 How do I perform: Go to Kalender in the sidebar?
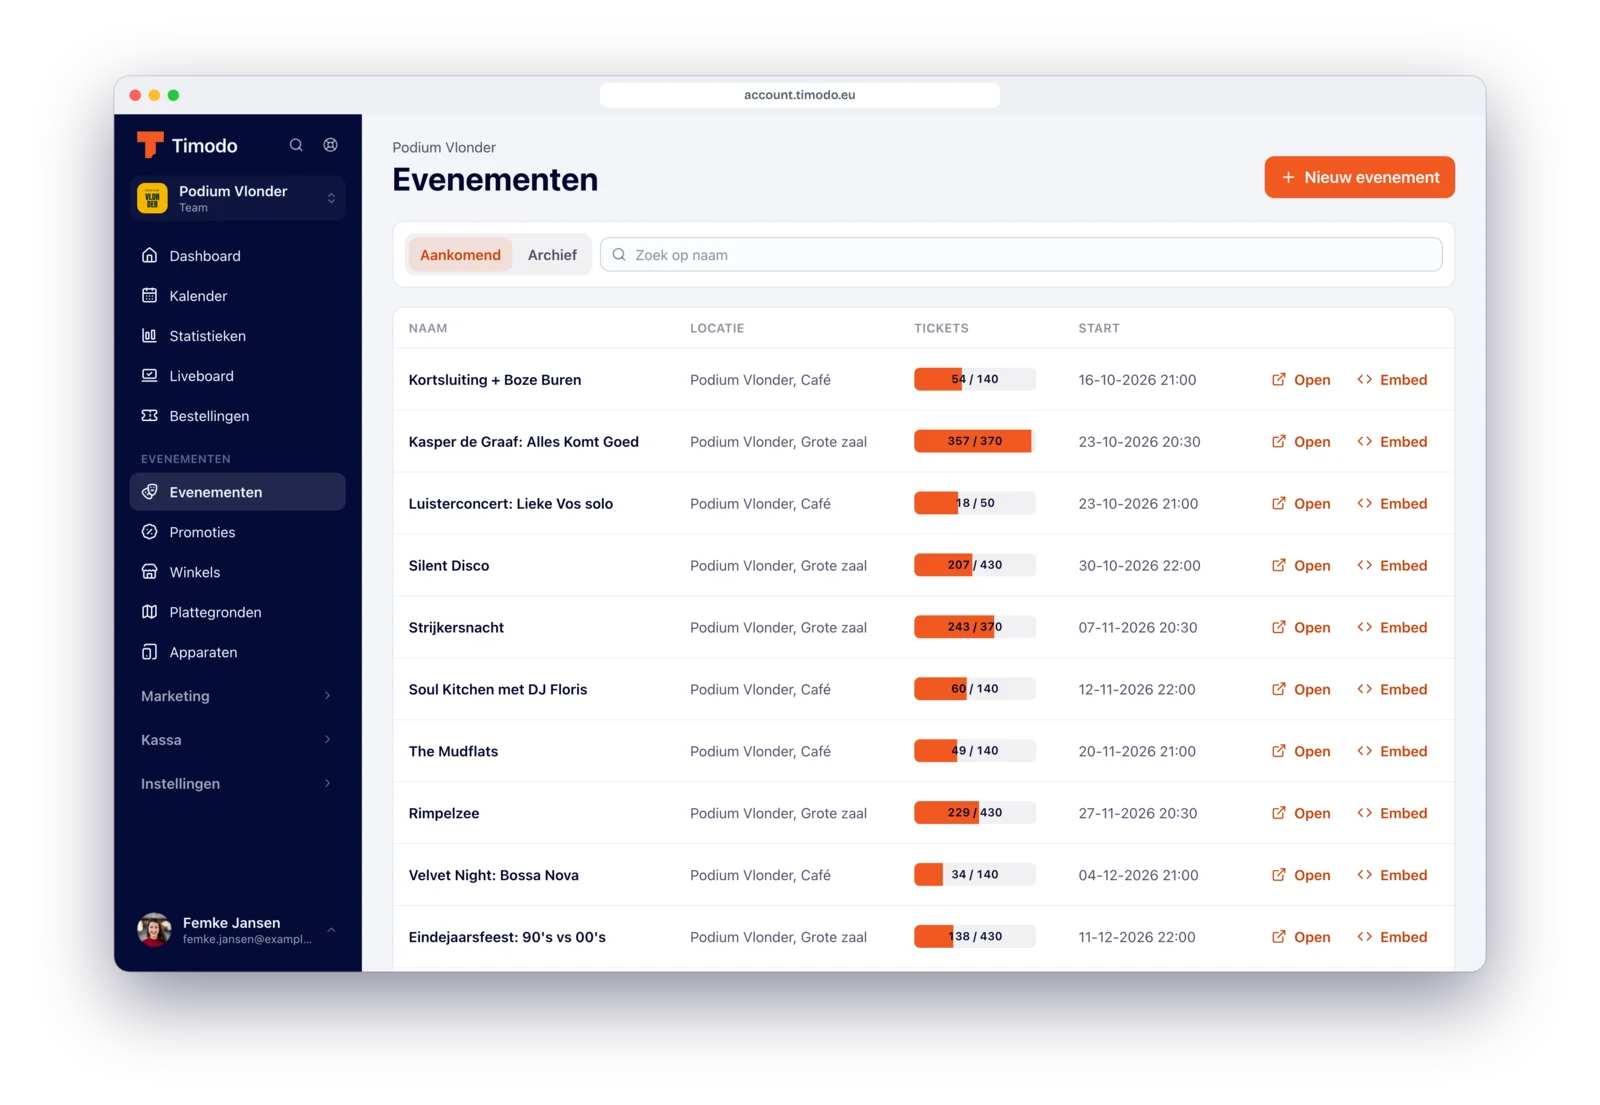coord(237,296)
